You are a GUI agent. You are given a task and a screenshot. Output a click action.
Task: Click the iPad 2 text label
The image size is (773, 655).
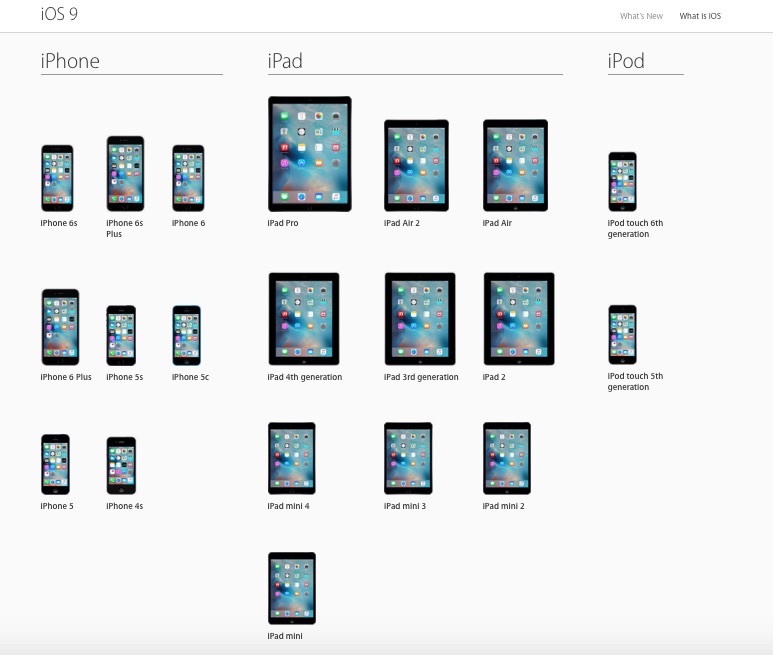(494, 377)
